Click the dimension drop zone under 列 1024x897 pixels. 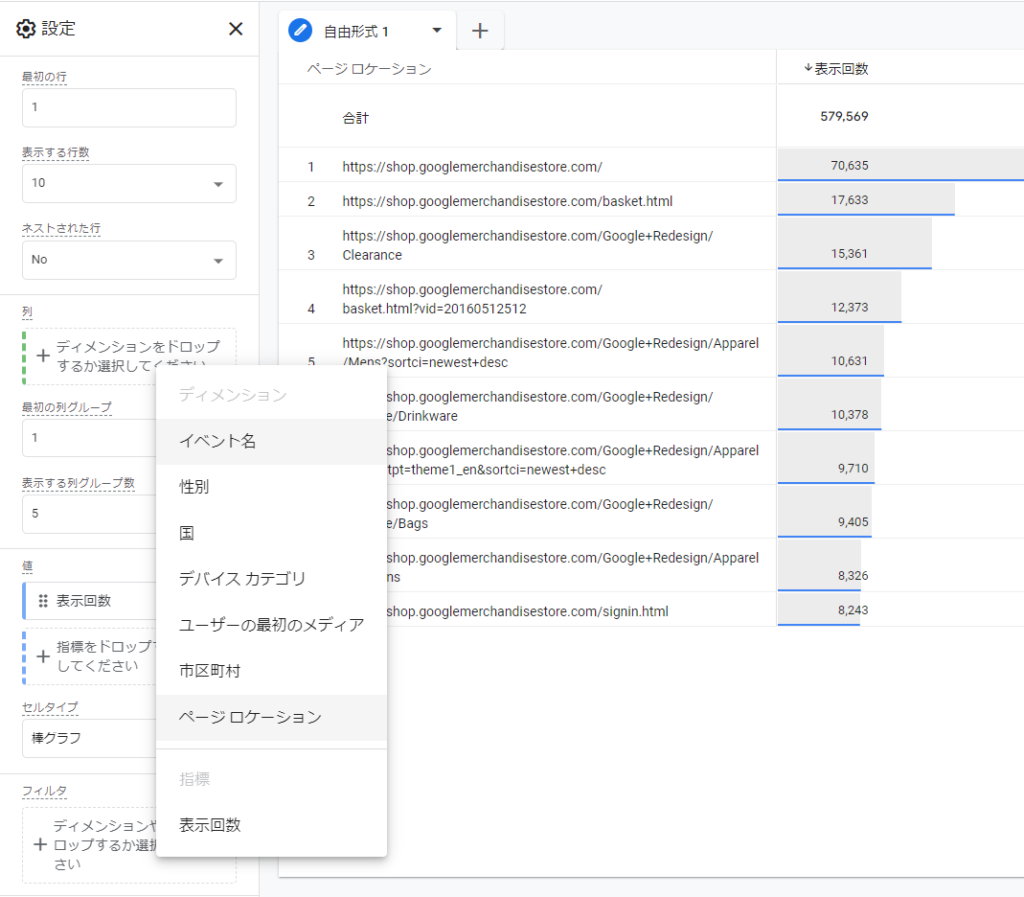point(129,356)
